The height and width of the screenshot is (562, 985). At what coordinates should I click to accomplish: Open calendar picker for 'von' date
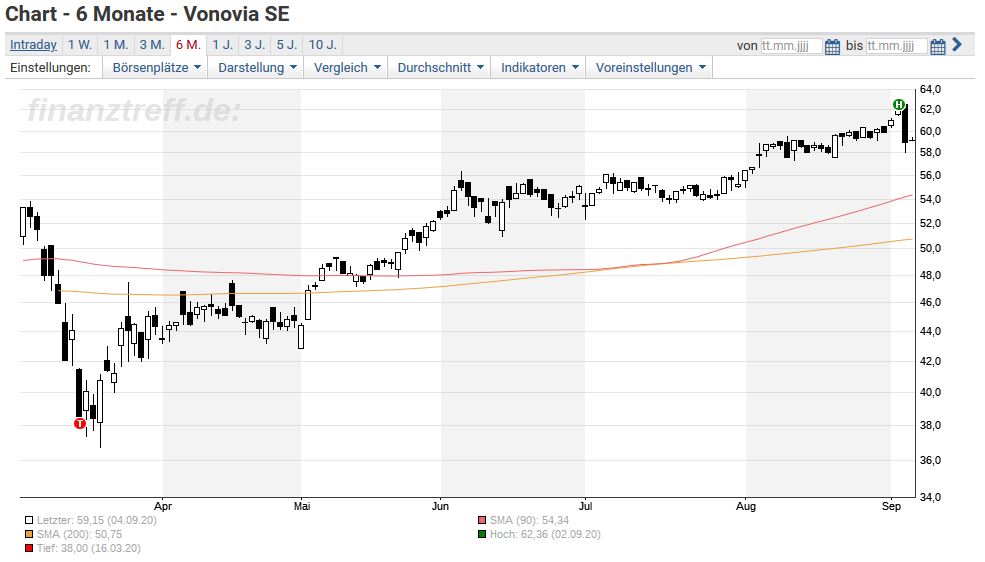pyautogui.click(x=832, y=46)
